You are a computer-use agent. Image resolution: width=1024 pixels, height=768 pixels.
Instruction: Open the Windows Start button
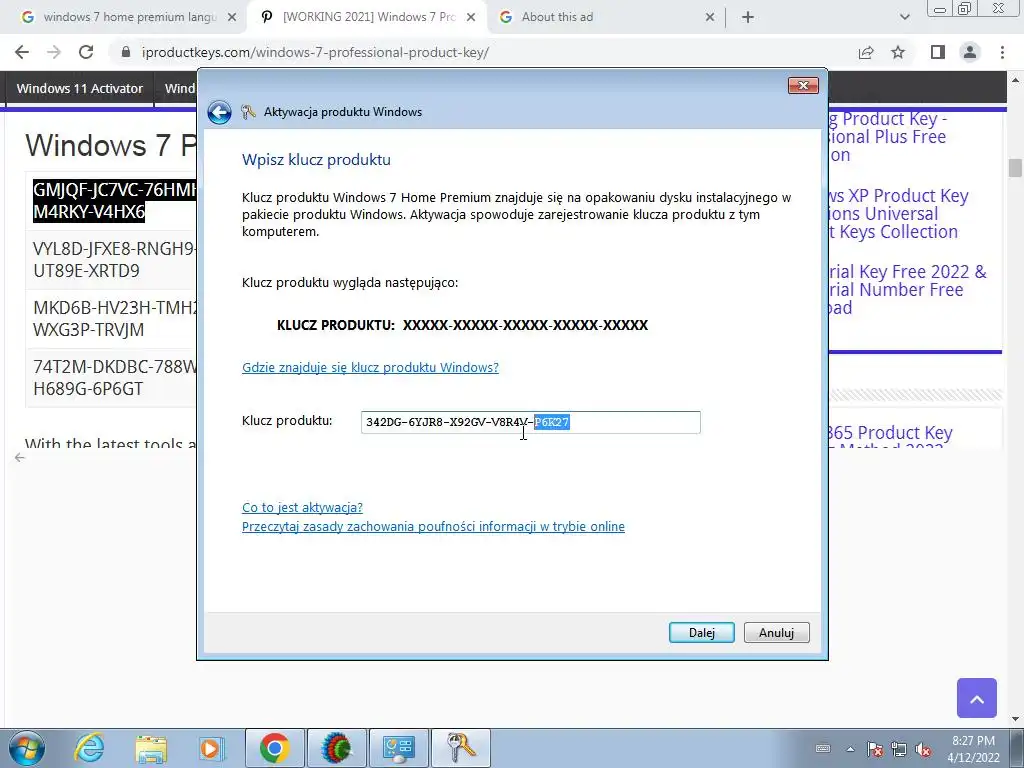coord(27,748)
